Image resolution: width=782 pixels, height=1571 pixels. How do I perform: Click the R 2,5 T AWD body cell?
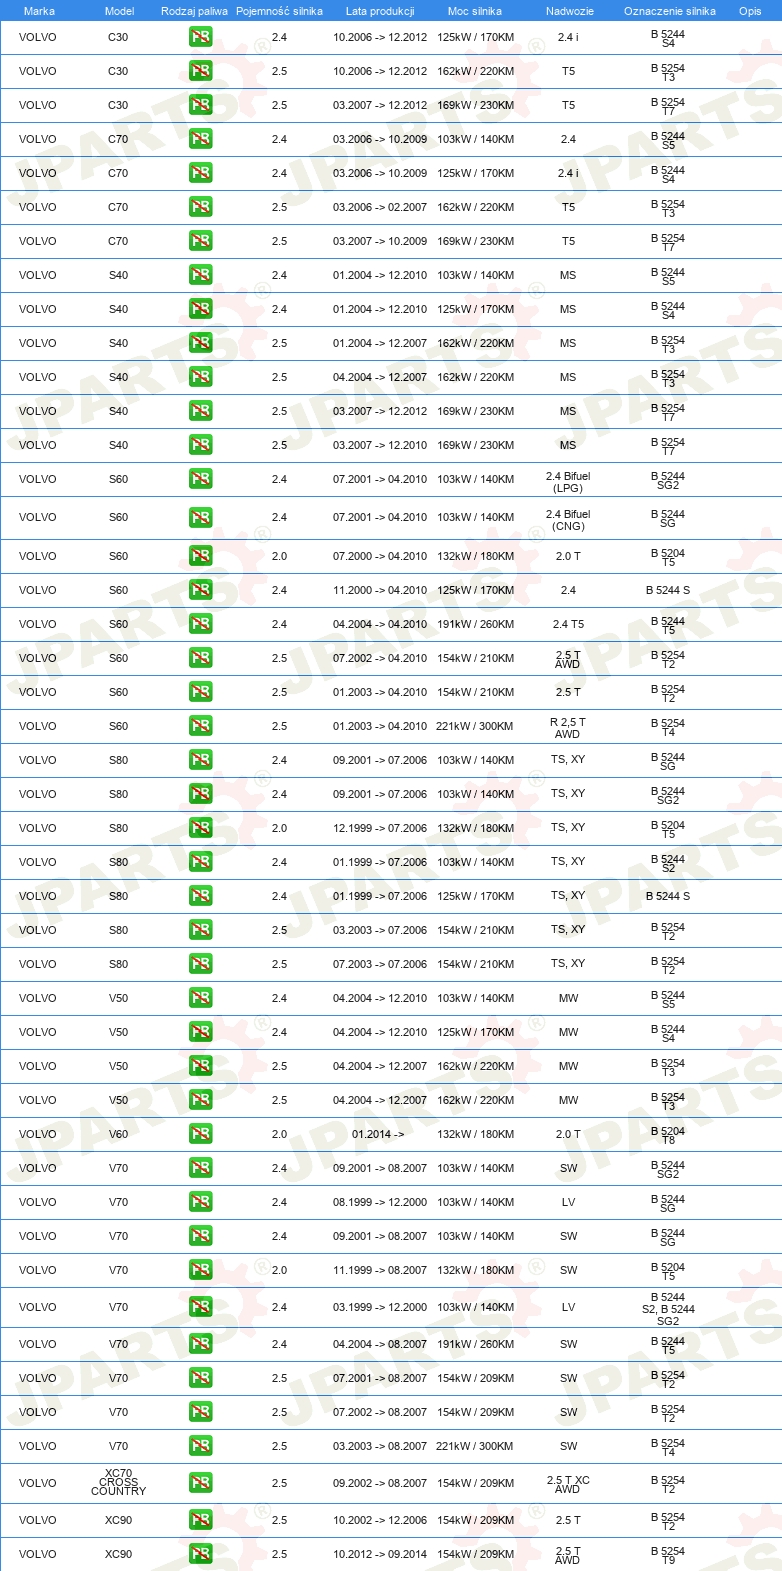(x=568, y=728)
